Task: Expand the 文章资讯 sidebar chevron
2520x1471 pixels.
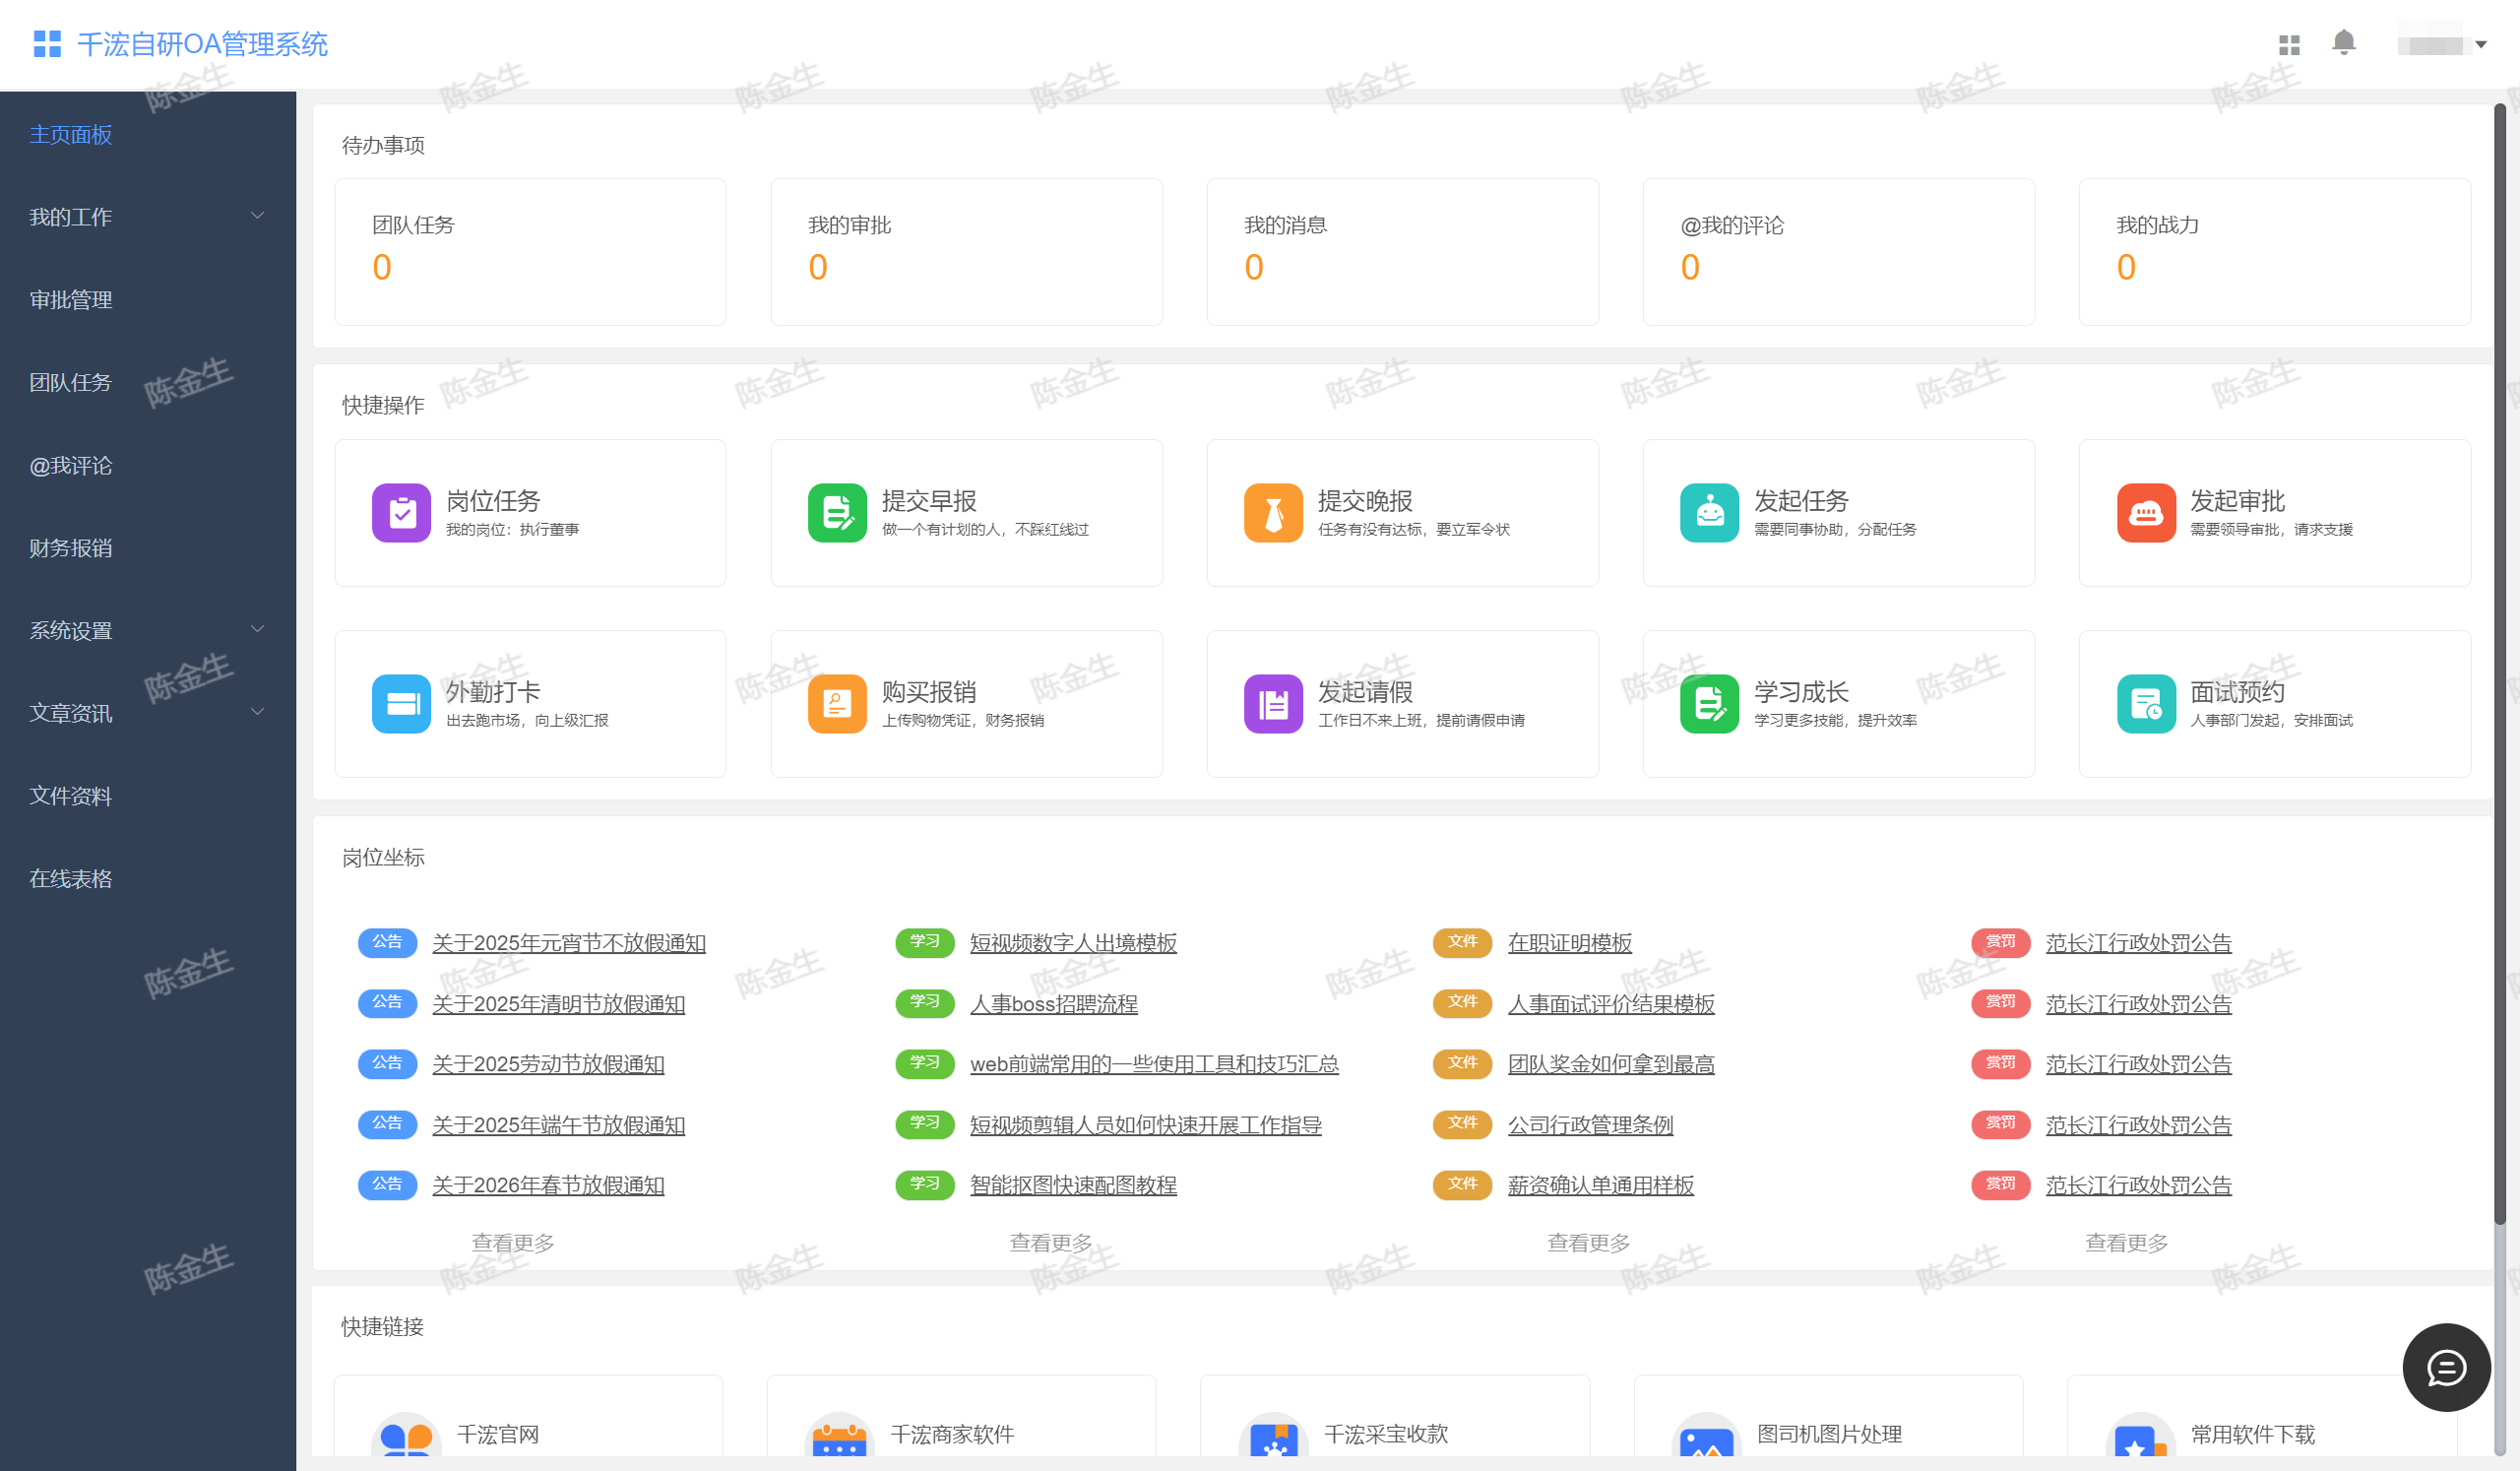Action: click(257, 713)
